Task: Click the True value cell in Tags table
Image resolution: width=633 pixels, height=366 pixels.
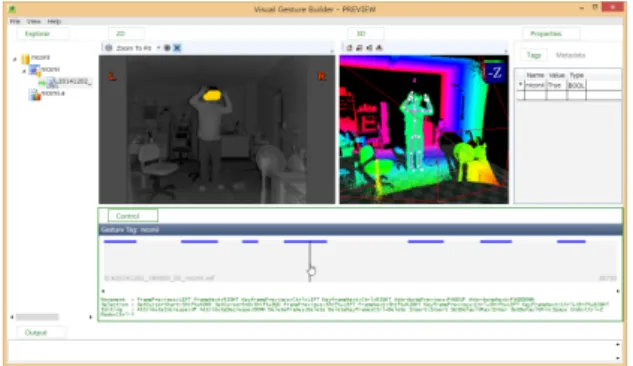Action: (556, 85)
